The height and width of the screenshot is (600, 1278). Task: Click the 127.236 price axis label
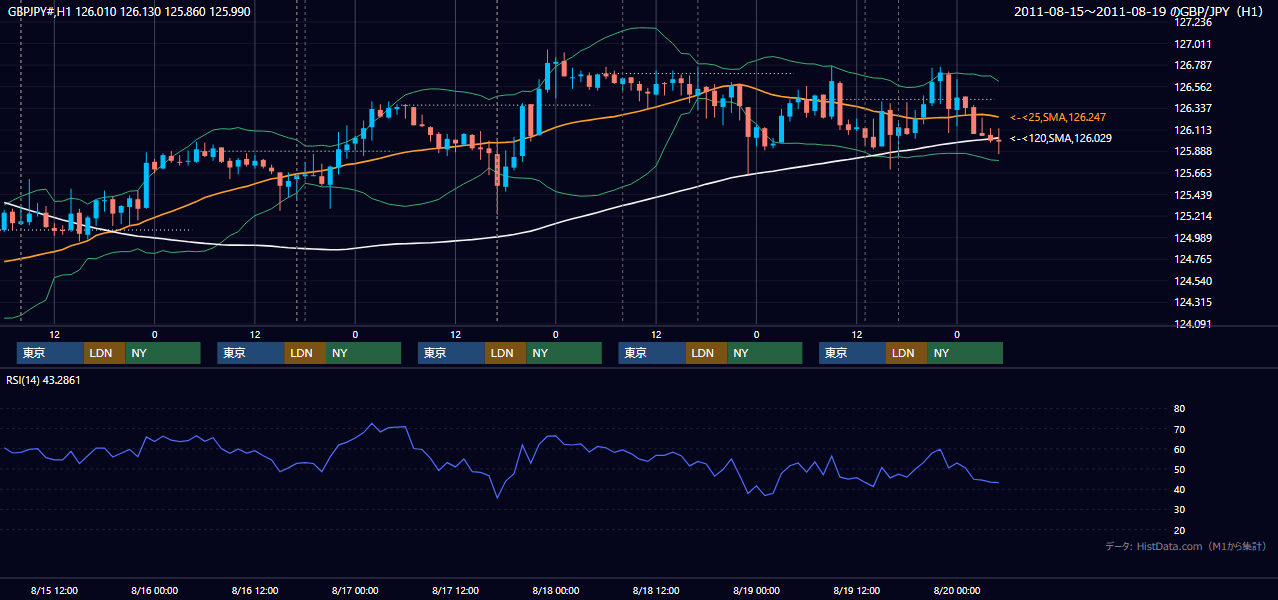(1193, 22)
